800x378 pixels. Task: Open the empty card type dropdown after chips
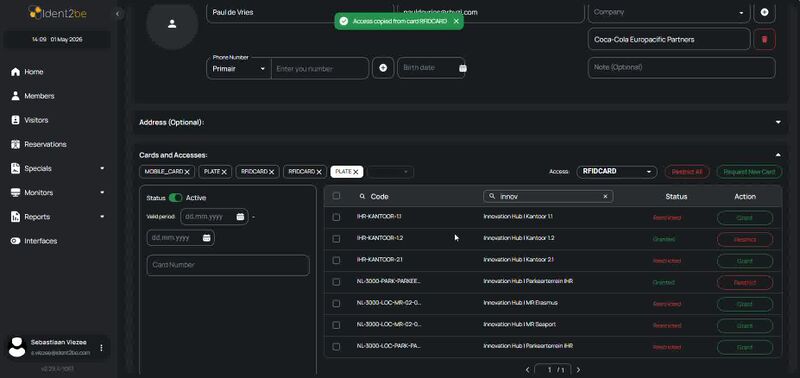pyautogui.click(x=391, y=172)
